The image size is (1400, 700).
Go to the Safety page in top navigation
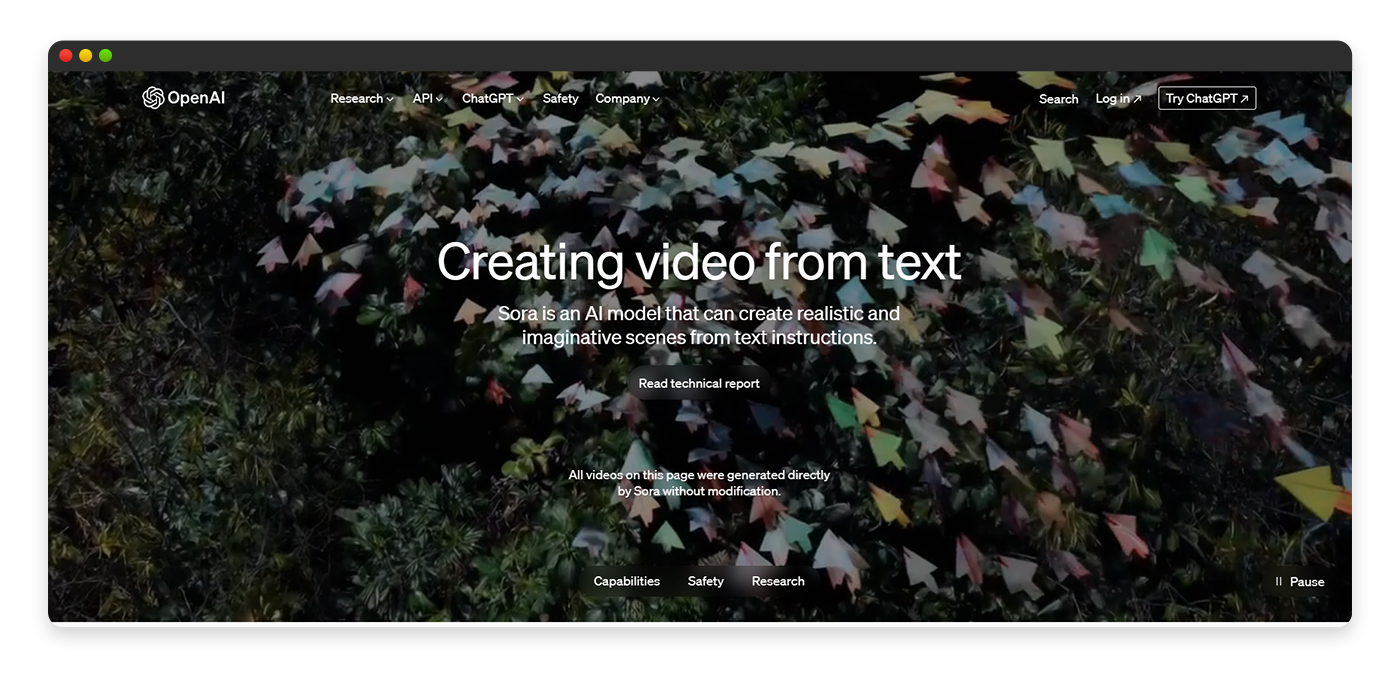pos(560,98)
